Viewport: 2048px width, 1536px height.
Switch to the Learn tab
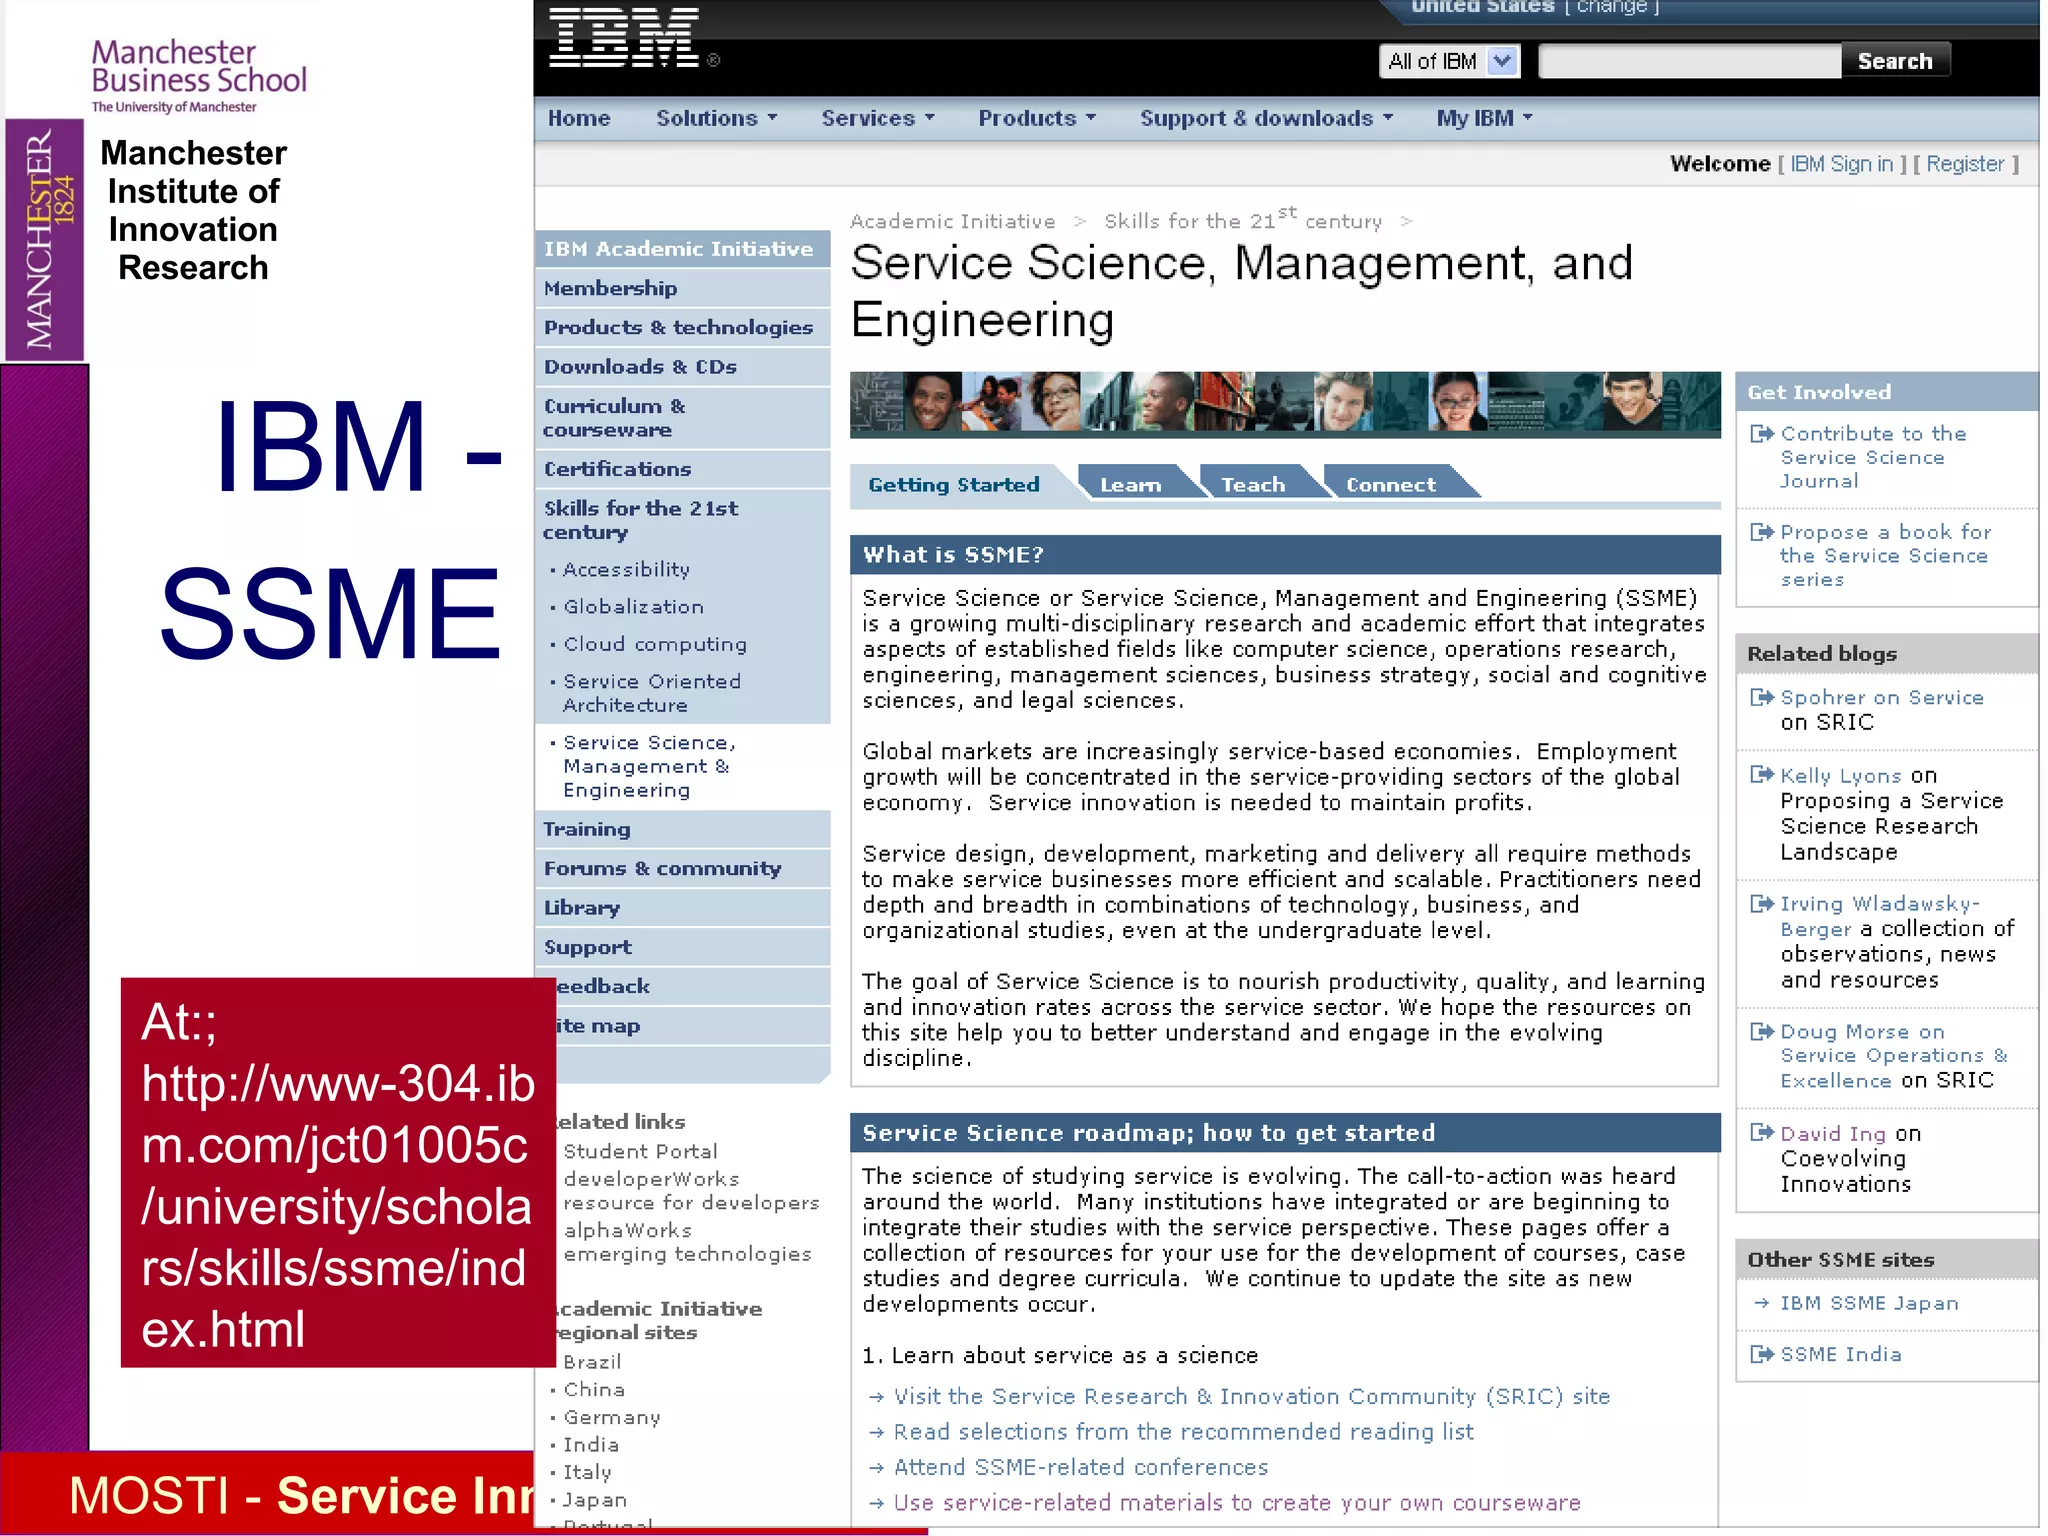(x=1131, y=485)
